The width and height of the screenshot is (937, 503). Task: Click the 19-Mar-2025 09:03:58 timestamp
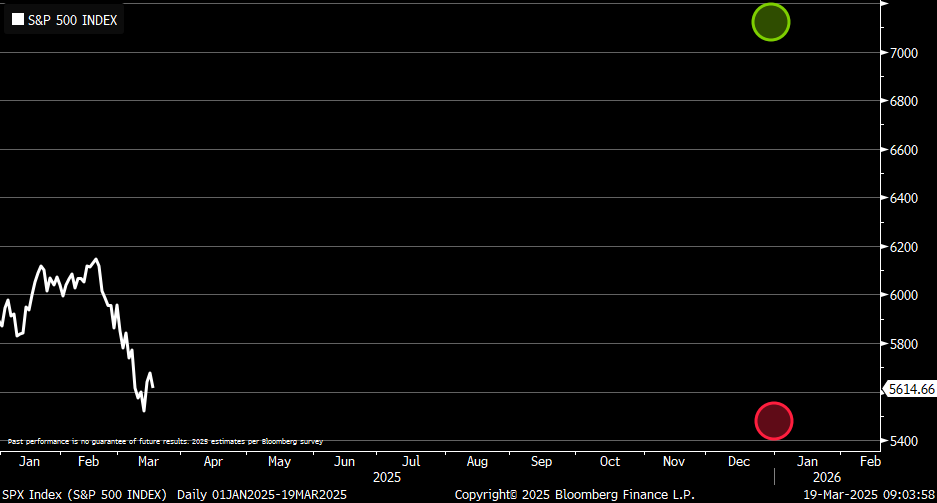point(868,495)
